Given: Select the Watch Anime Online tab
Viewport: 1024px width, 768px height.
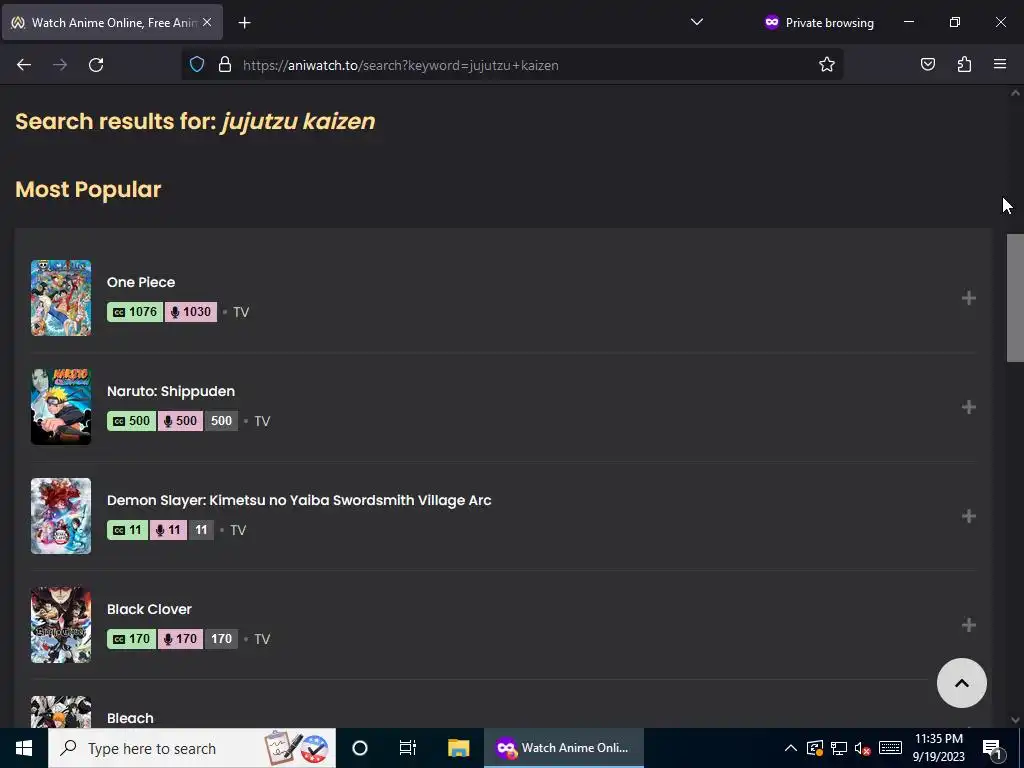Looking at the screenshot, I should [112, 22].
